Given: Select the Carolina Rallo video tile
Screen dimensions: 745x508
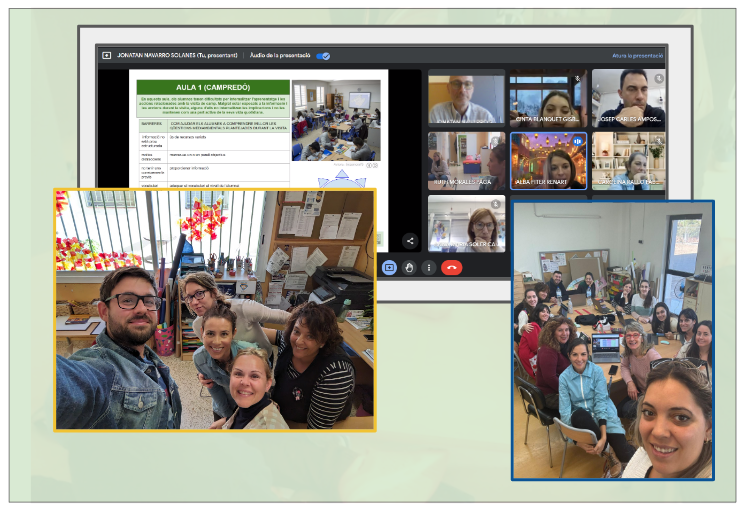Looking at the screenshot, I should [x=628, y=160].
